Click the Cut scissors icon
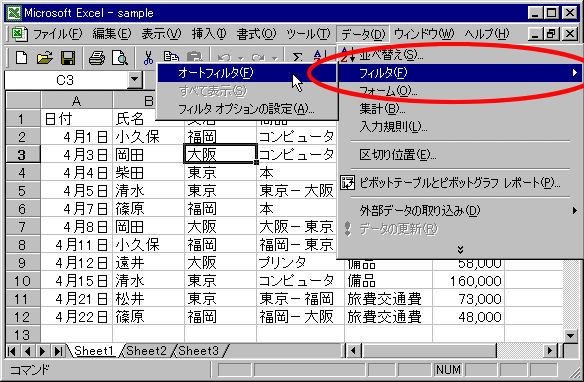Viewport: 584px width, 382px height. (x=148, y=58)
